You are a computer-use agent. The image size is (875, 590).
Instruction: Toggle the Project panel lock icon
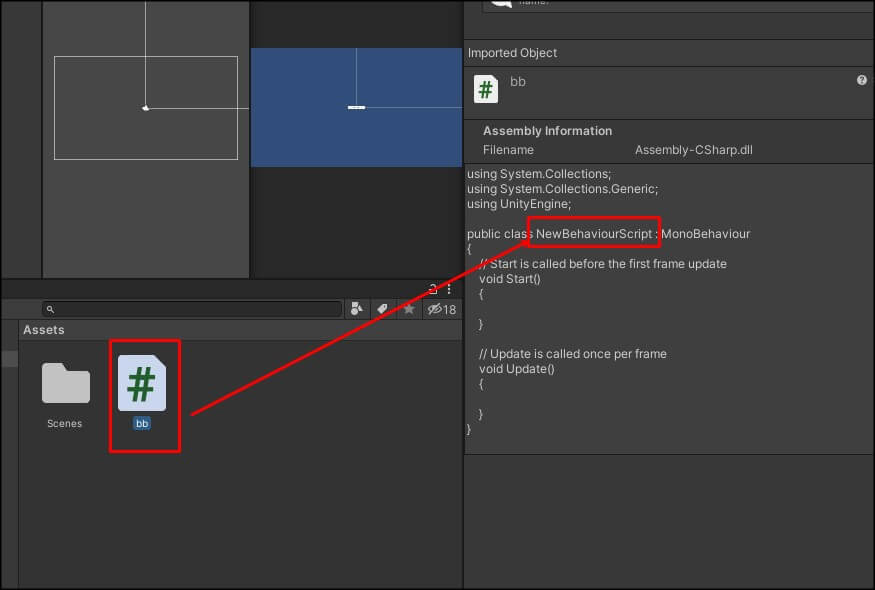click(x=433, y=289)
